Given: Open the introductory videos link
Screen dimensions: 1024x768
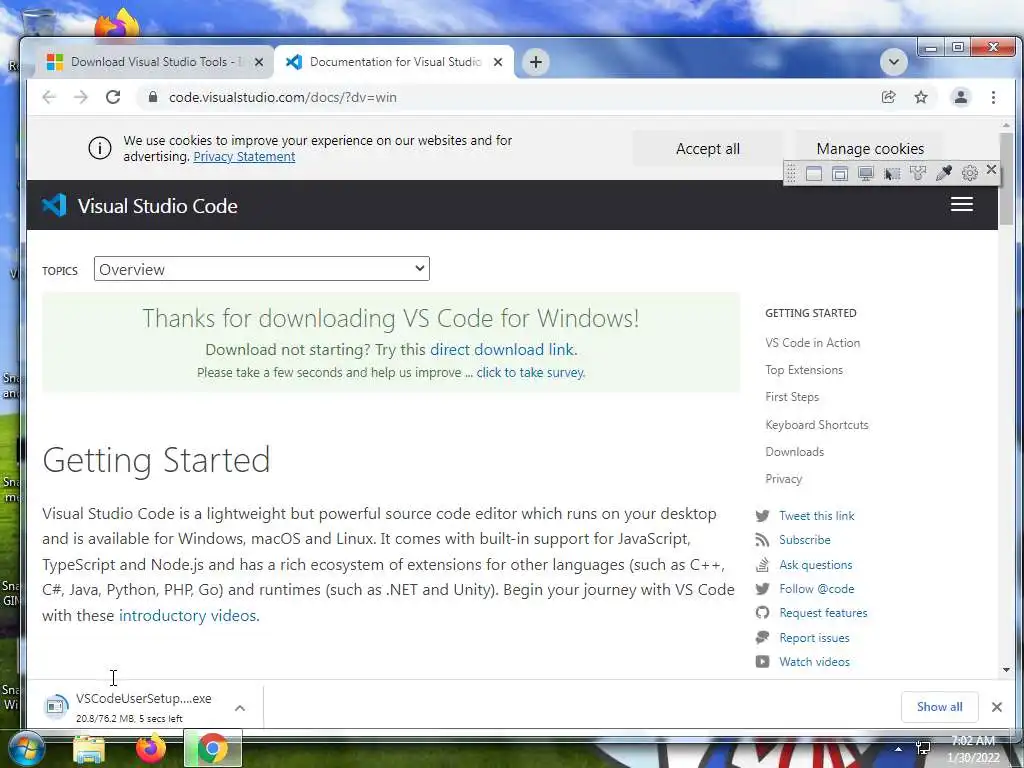Looking at the screenshot, I should pos(187,616).
